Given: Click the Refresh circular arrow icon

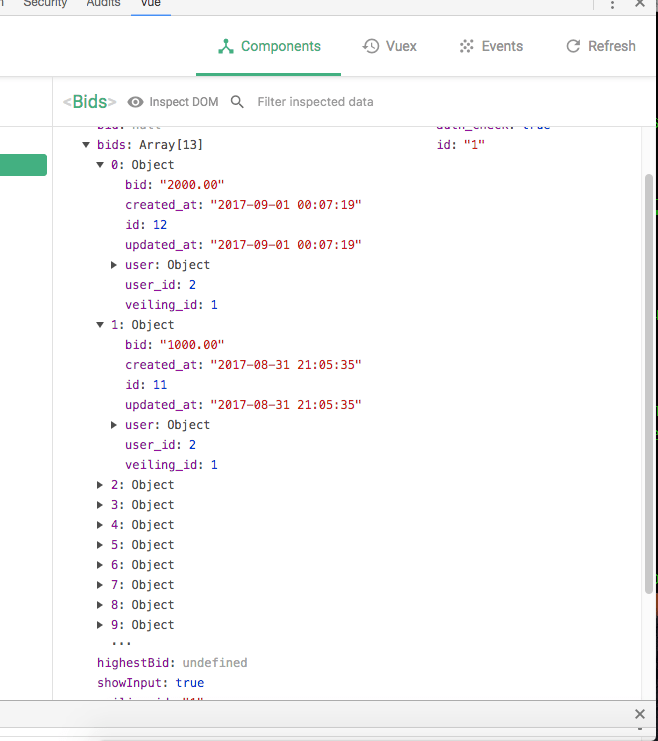Looking at the screenshot, I should [573, 46].
